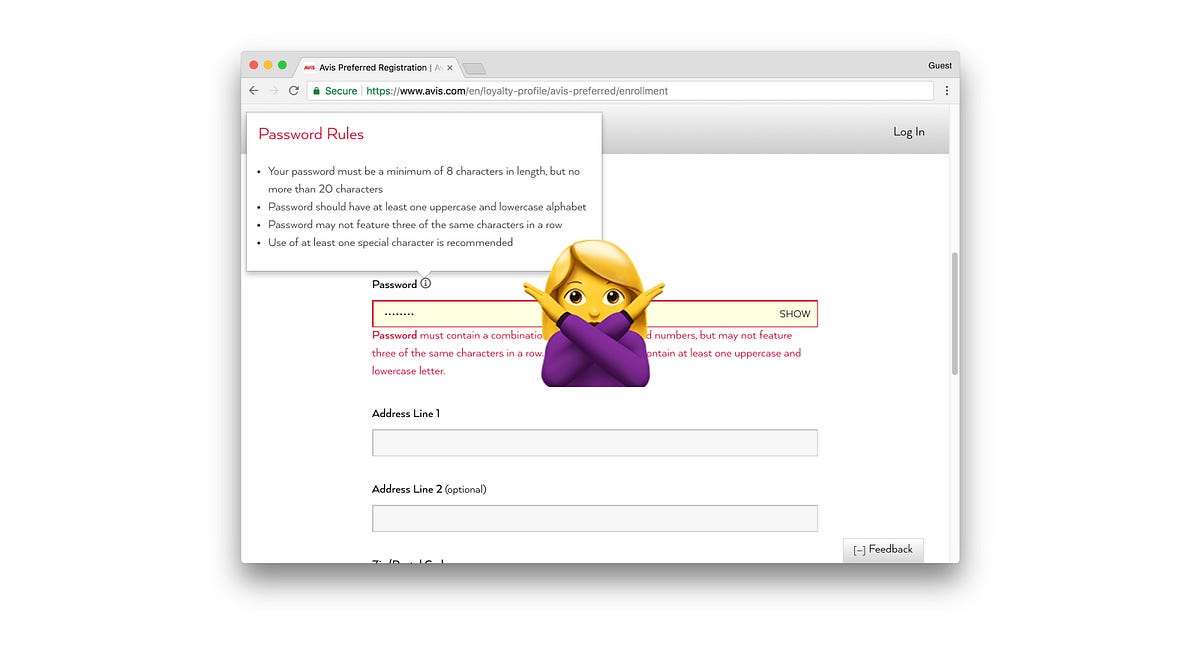The image size is (1200, 648).
Task: Click the rule about special character recommended
Action: click(390, 243)
